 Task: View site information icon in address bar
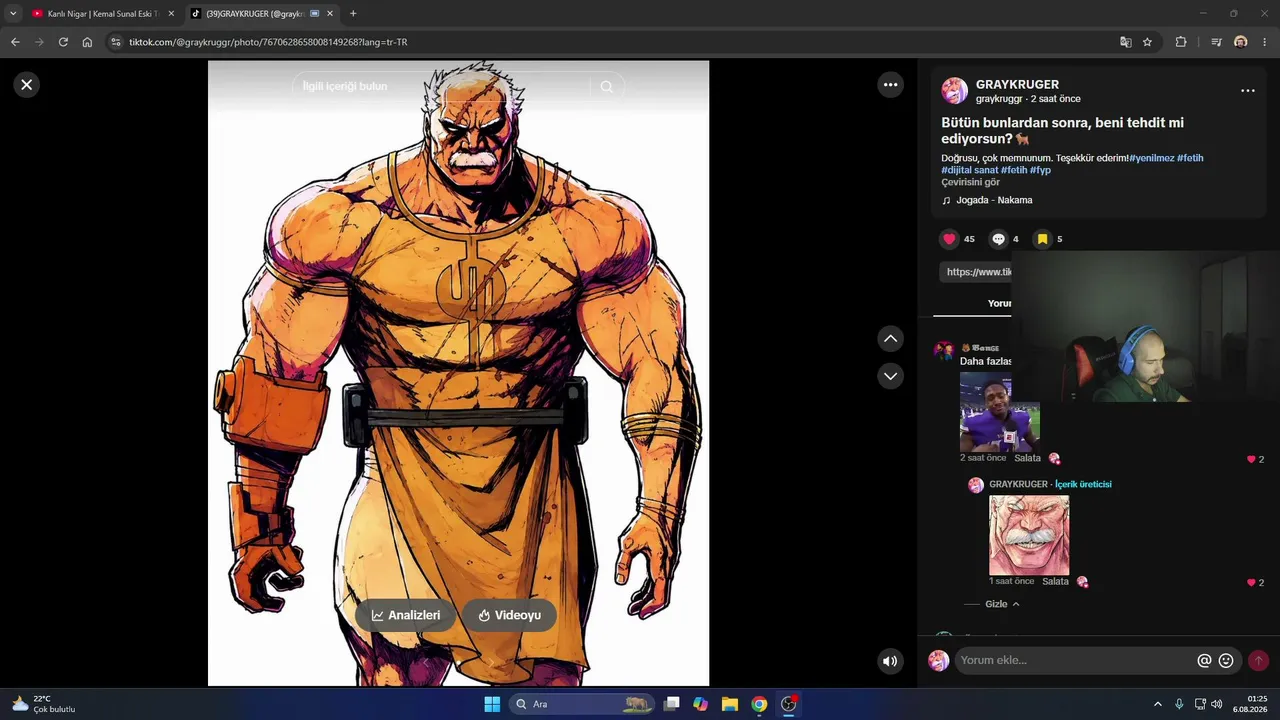tap(116, 42)
